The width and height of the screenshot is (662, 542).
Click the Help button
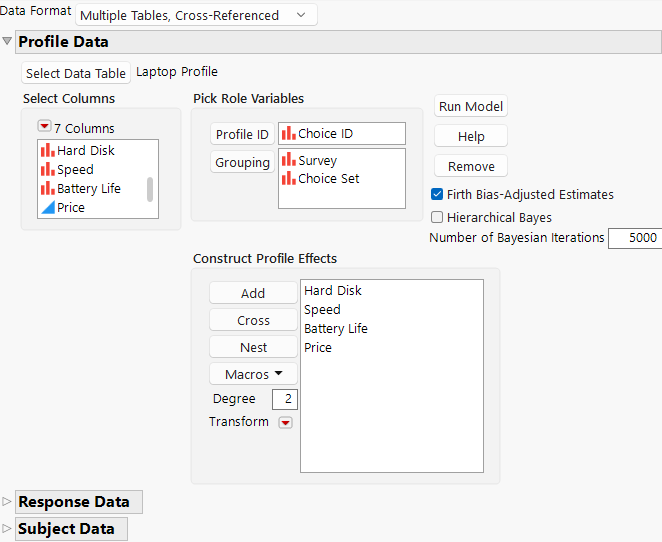[471, 136]
